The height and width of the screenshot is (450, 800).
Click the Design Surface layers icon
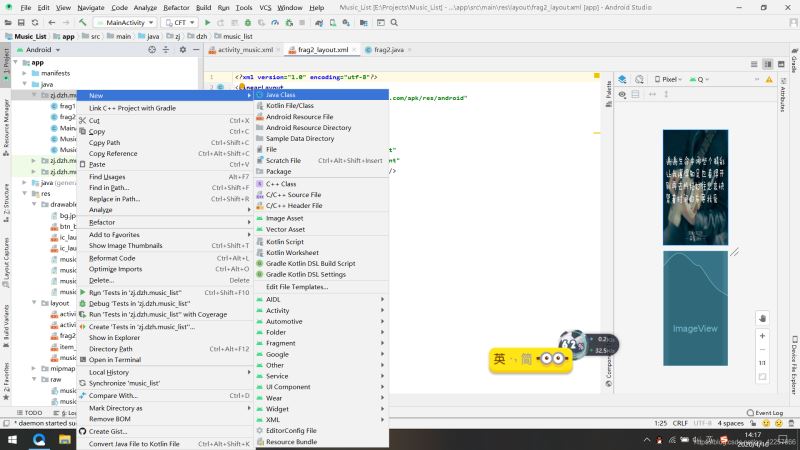pyautogui.click(x=624, y=79)
